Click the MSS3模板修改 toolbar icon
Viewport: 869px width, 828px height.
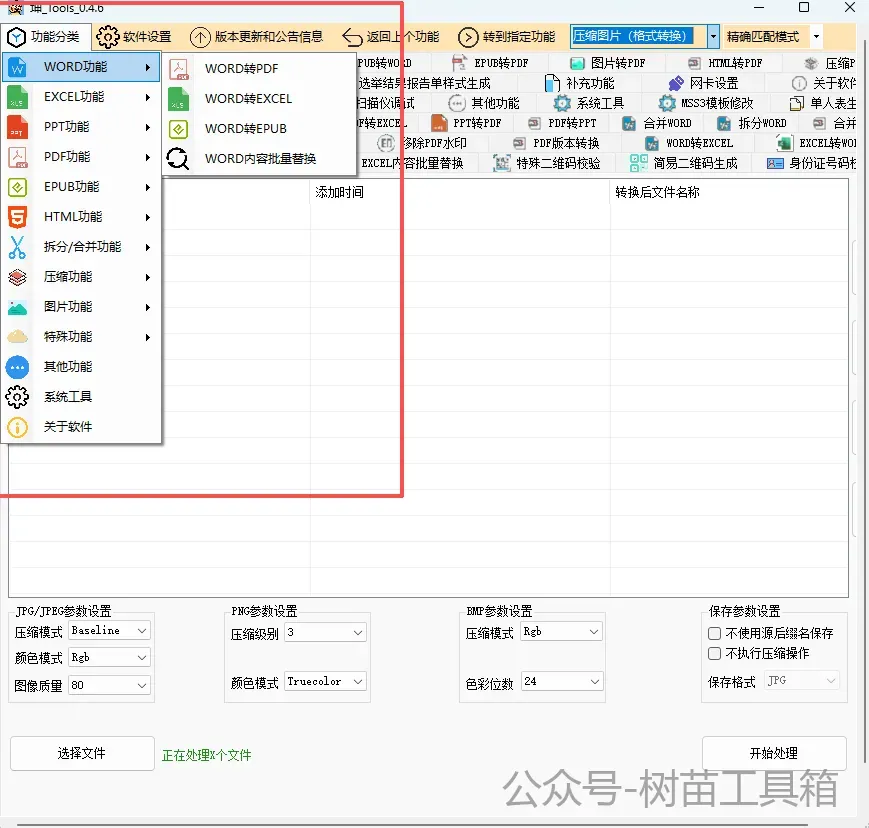tap(667, 104)
